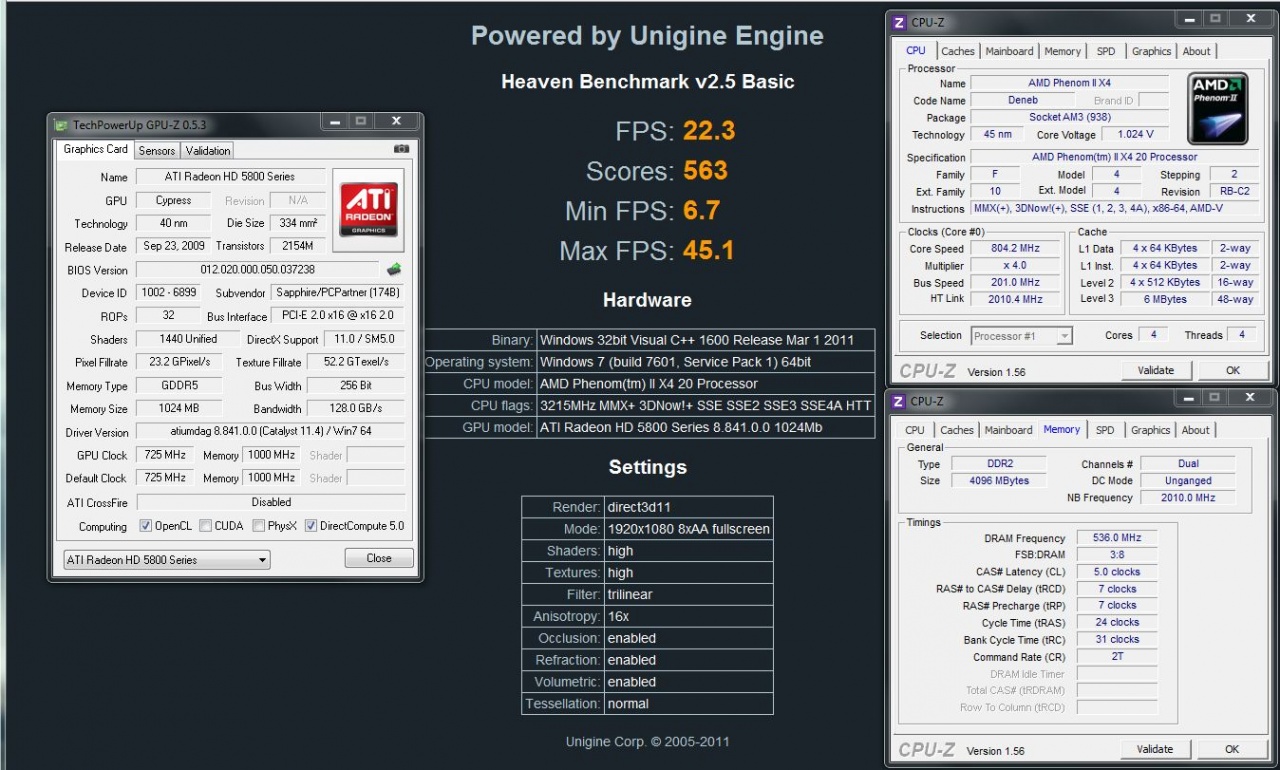This screenshot has height=770, width=1280.
Task: Click the HT Link 2010.4 MHz field
Action: (1016, 298)
